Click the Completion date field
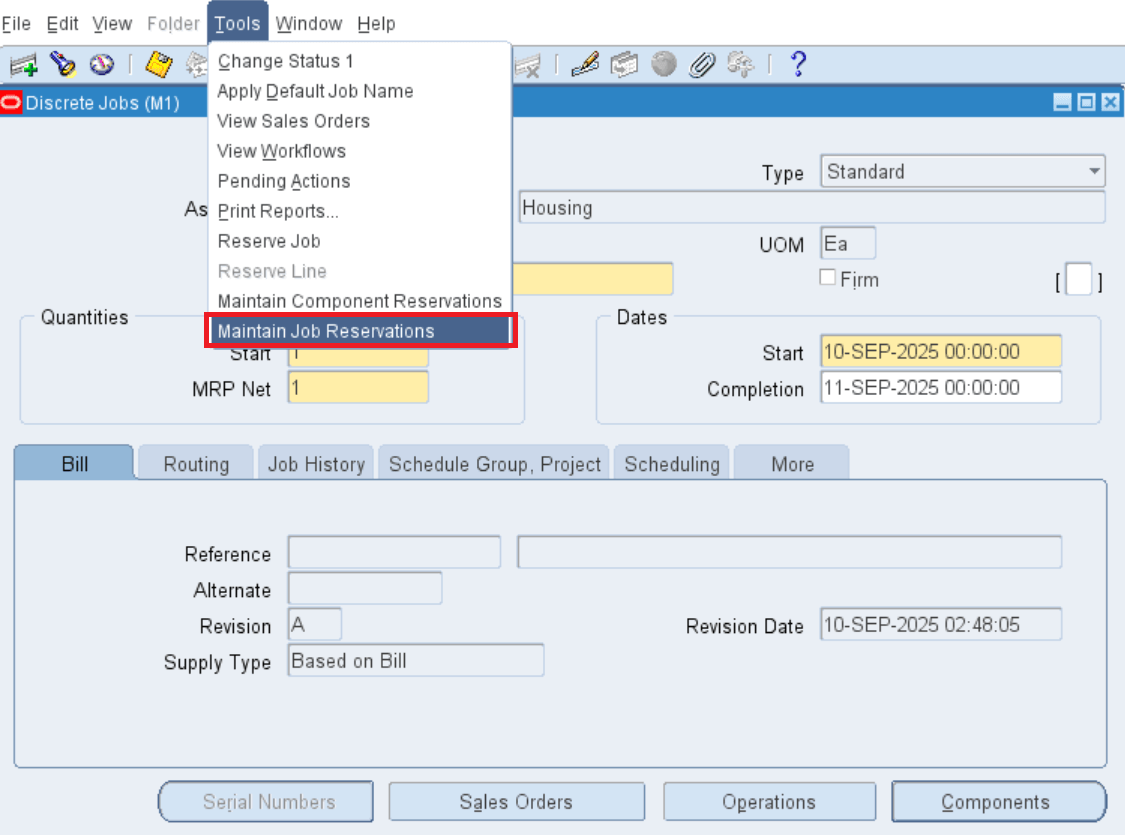Screen dimensions: 1125x835 (x=941, y=387)
